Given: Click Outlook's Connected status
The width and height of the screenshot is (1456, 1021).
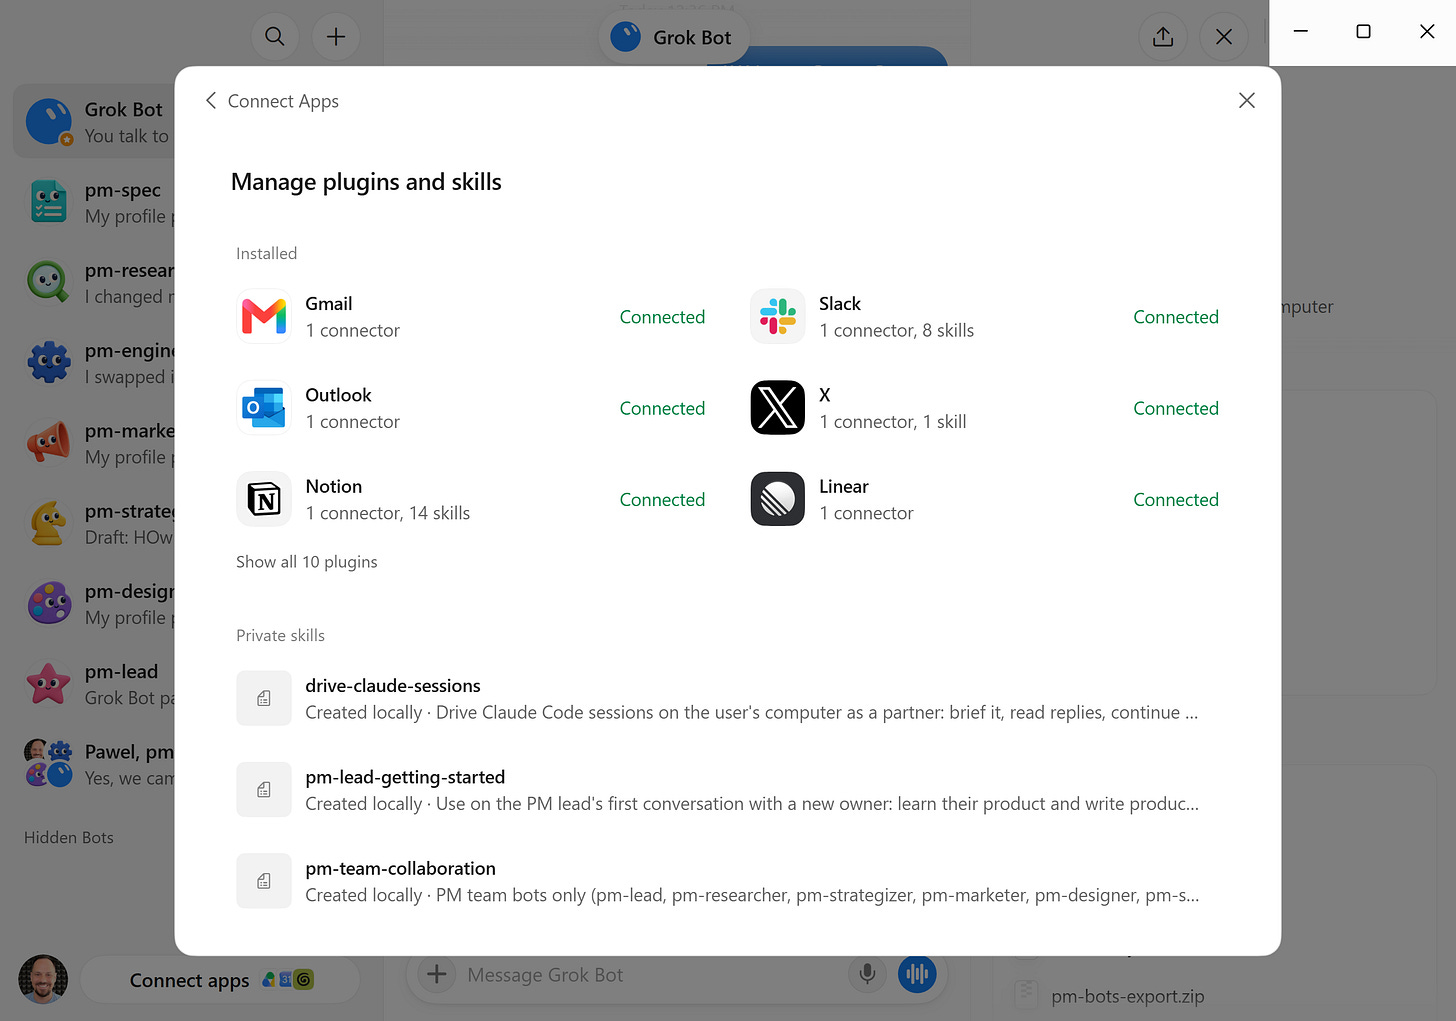Looking at the screenshot, I should 662,408.
